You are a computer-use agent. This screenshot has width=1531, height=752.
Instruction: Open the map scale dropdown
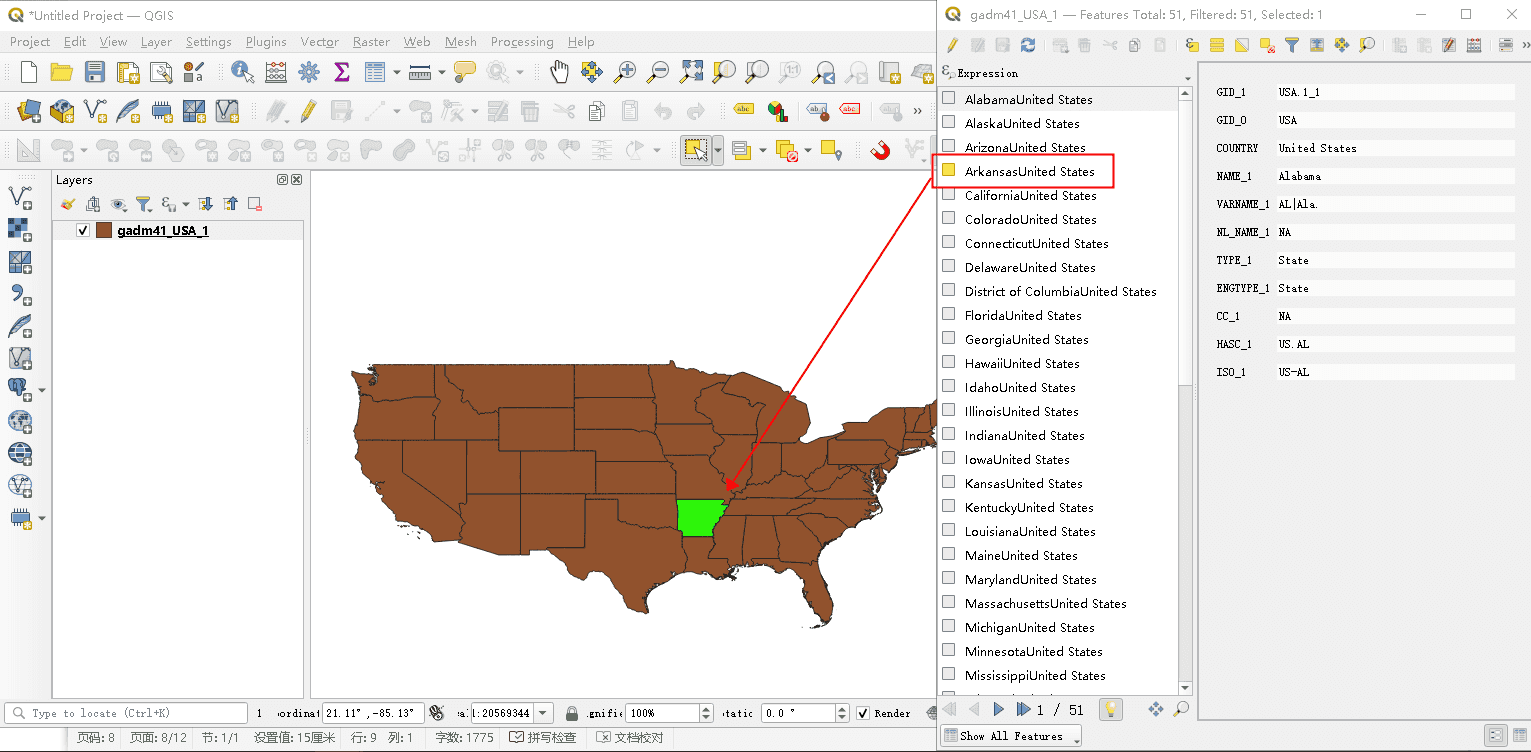[543, 713]
